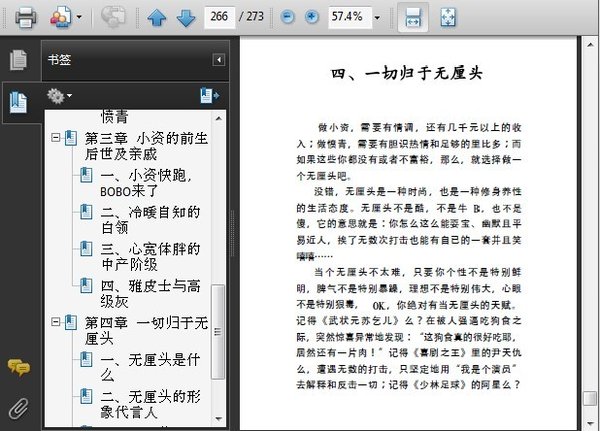This screenshot has height=431, width=600.
Task: Zoom out with the minus icon
Action: (287, 17)
